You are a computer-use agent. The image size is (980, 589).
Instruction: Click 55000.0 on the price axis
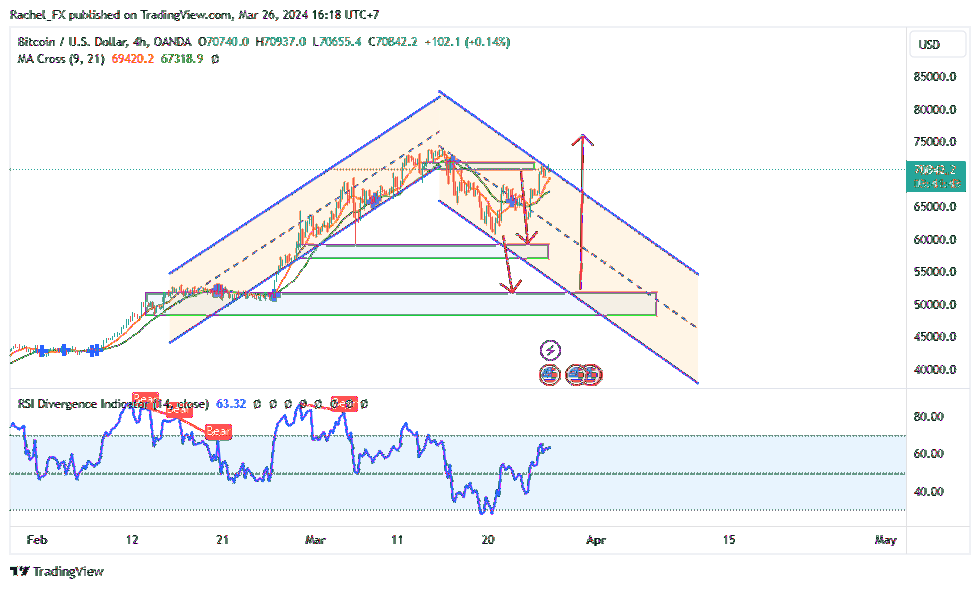pos(935,272)
